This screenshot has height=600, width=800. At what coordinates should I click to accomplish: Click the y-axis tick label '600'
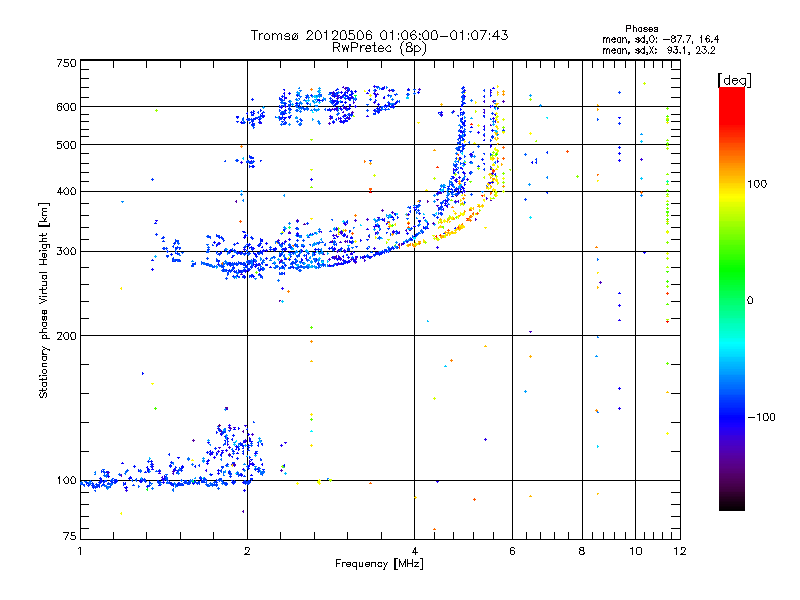pyautogui.click(x=66, y=107)
